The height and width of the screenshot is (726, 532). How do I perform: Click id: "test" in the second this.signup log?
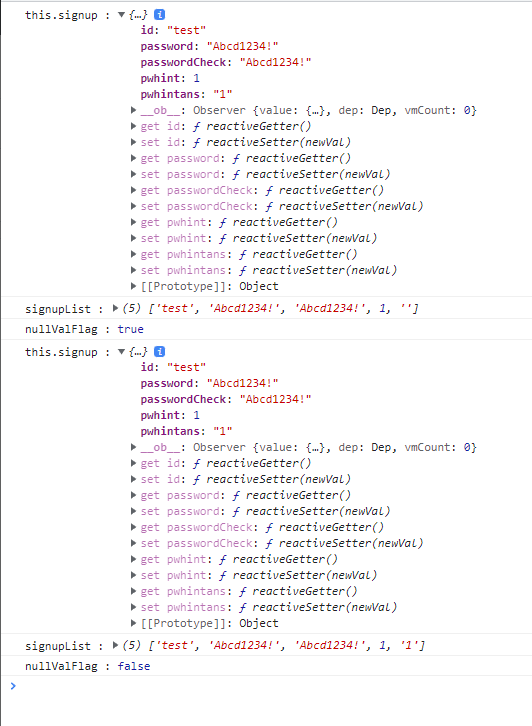pos(173,368)
